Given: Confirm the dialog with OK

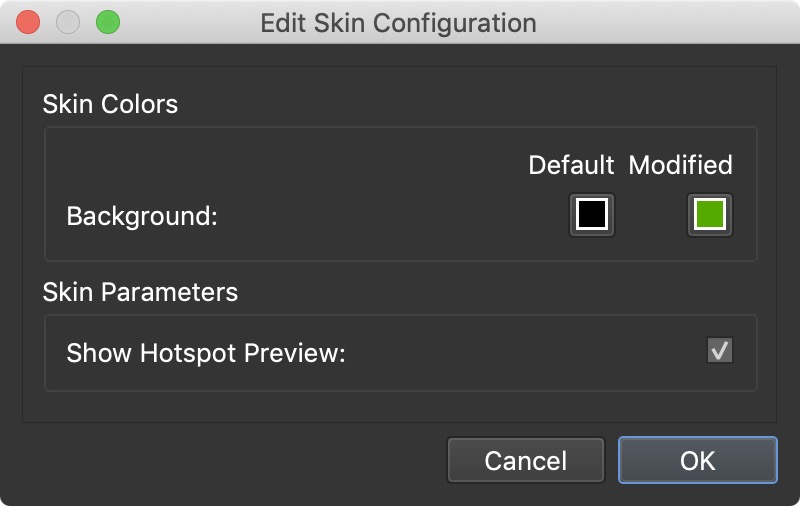Looking at the screenshot, I should [697, 460].
